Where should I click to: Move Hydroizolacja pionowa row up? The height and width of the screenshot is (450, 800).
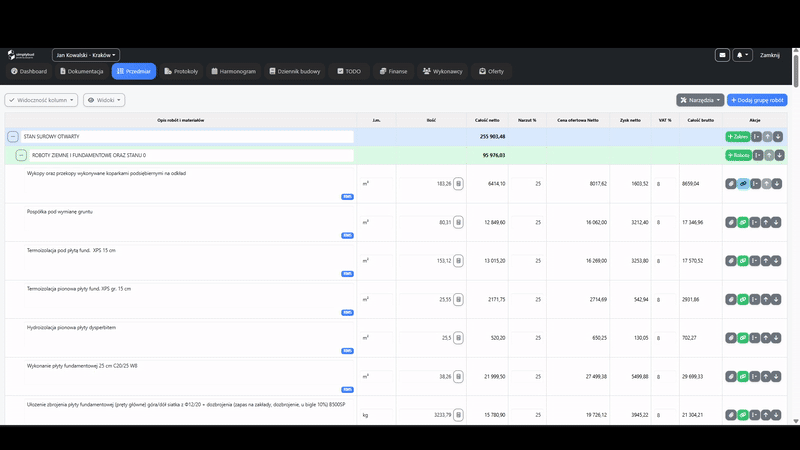[x=765, y=338]
